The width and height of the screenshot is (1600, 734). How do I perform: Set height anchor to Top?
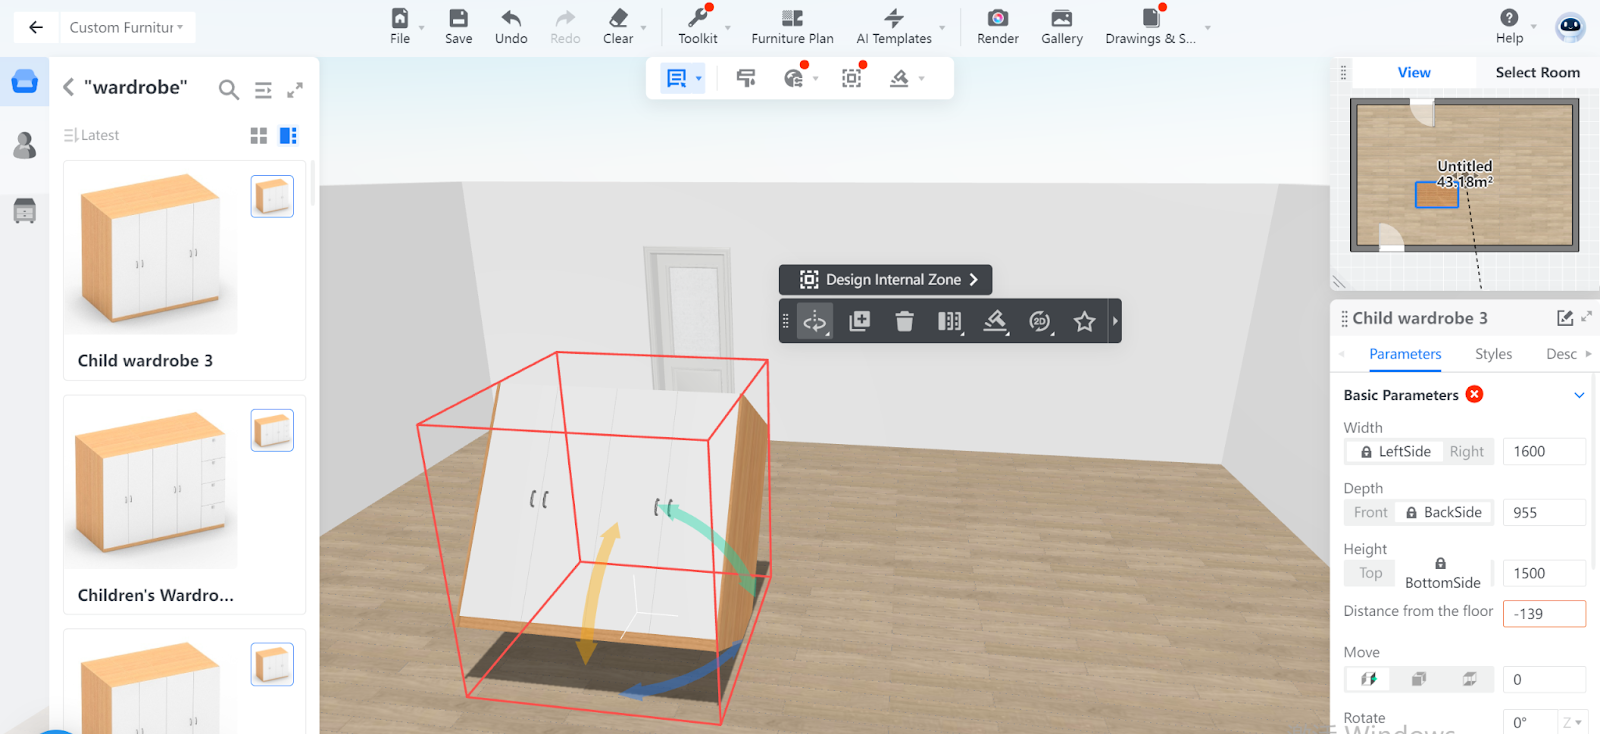pyautogui.click(x=1370, y=573)
